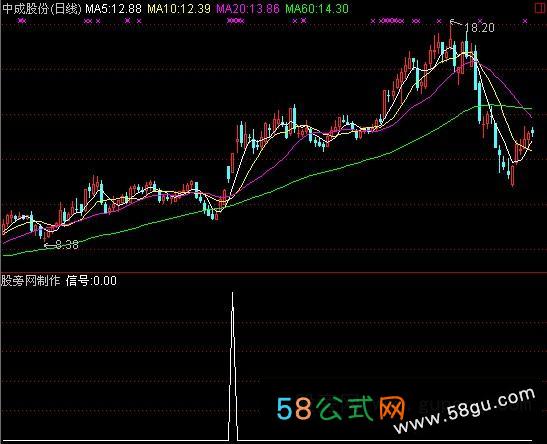The width and height of the screenshot is (547, 444).
Task: Click the 58公式网 watermark logo
Action: 340,409
